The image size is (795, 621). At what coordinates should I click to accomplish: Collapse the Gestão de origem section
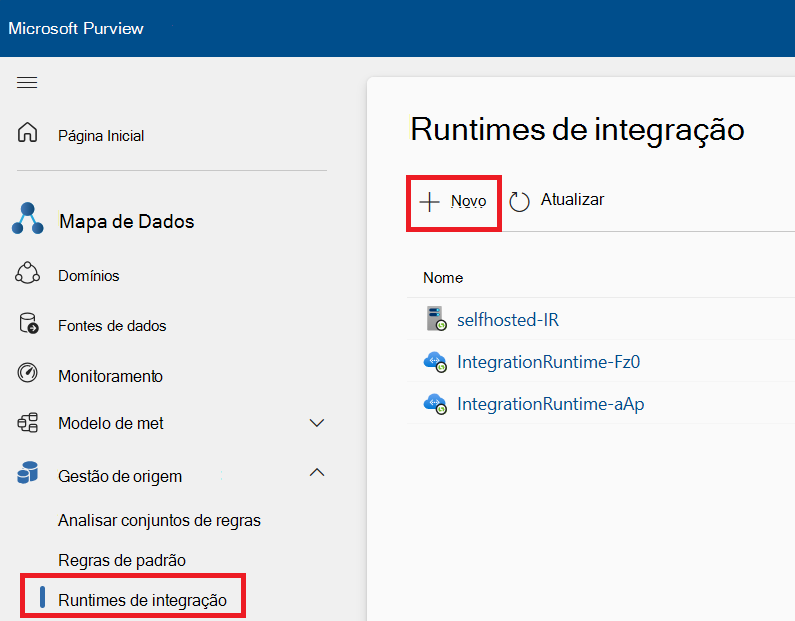coord(317,472)
